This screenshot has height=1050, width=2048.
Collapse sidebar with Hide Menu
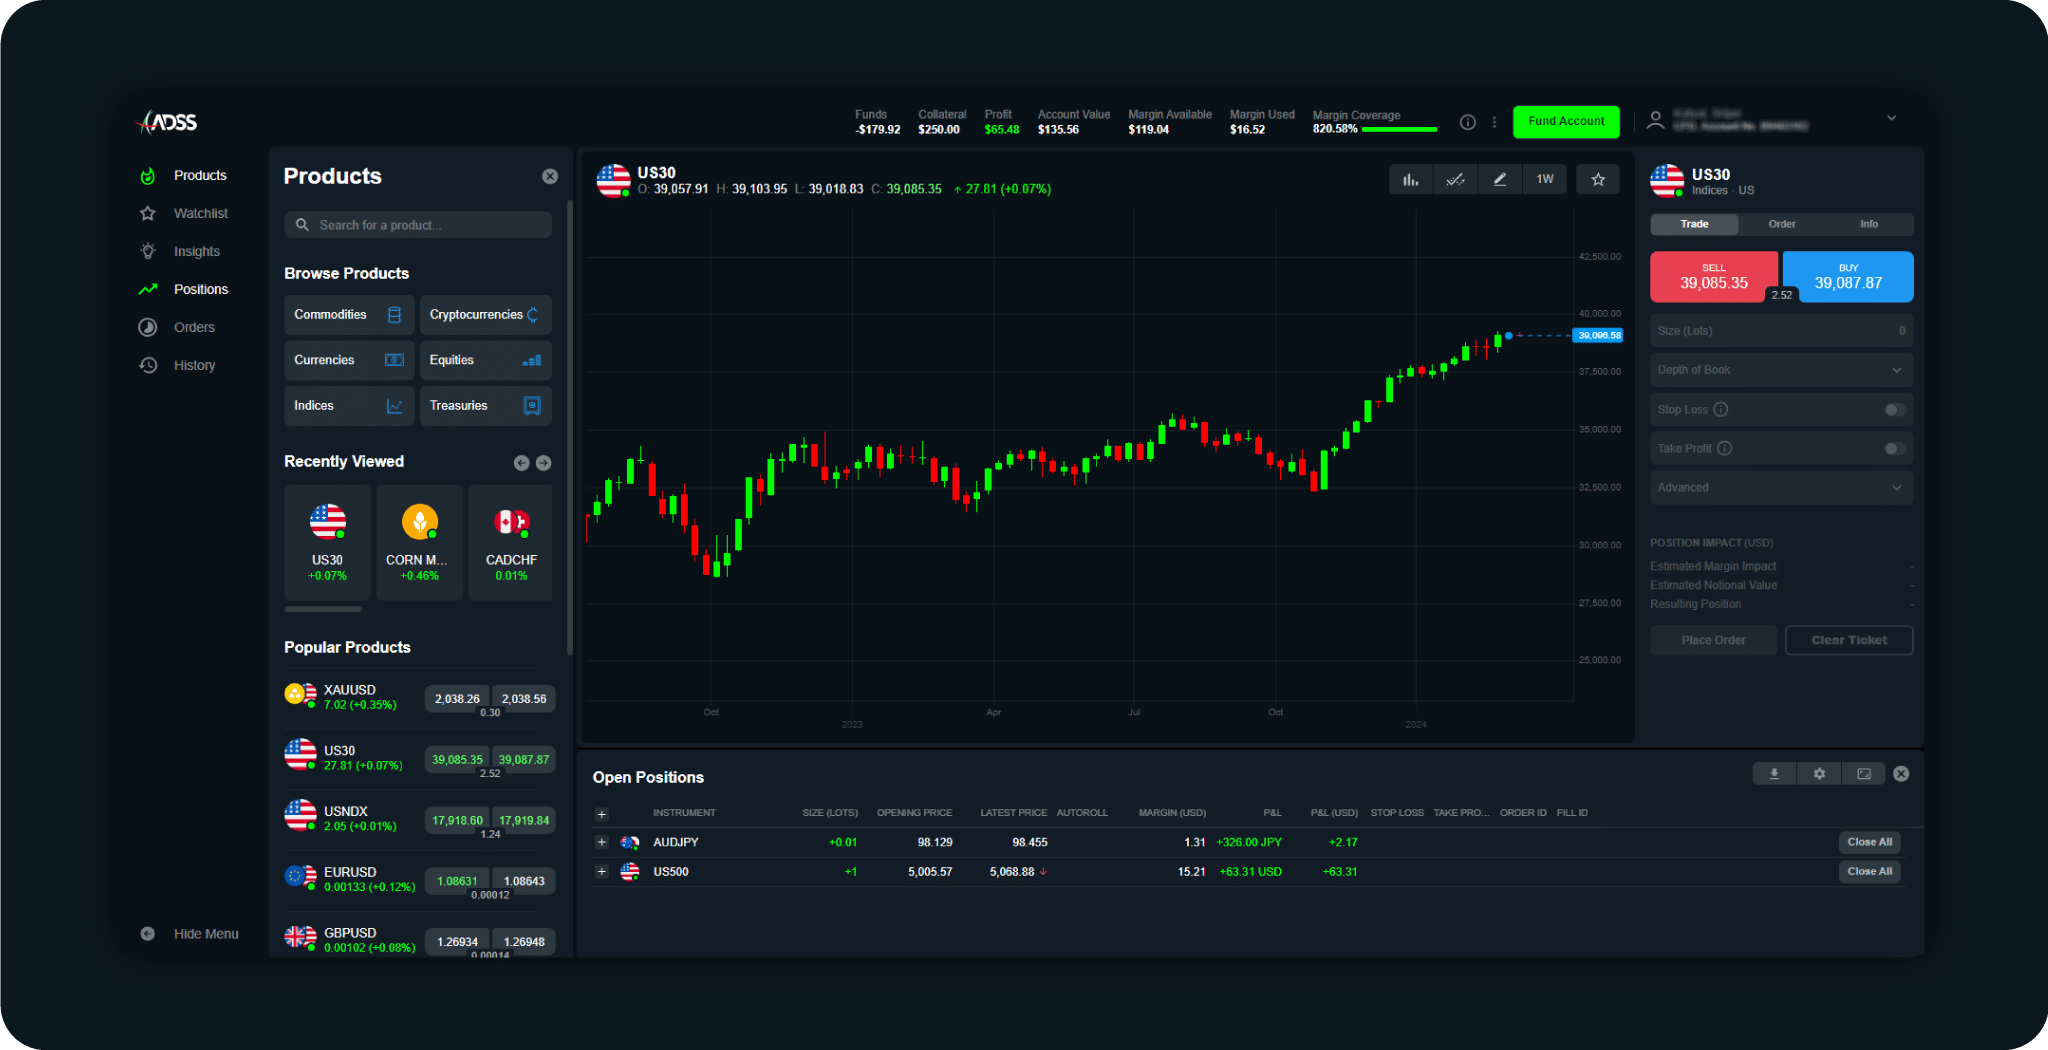tap(205, 934)
